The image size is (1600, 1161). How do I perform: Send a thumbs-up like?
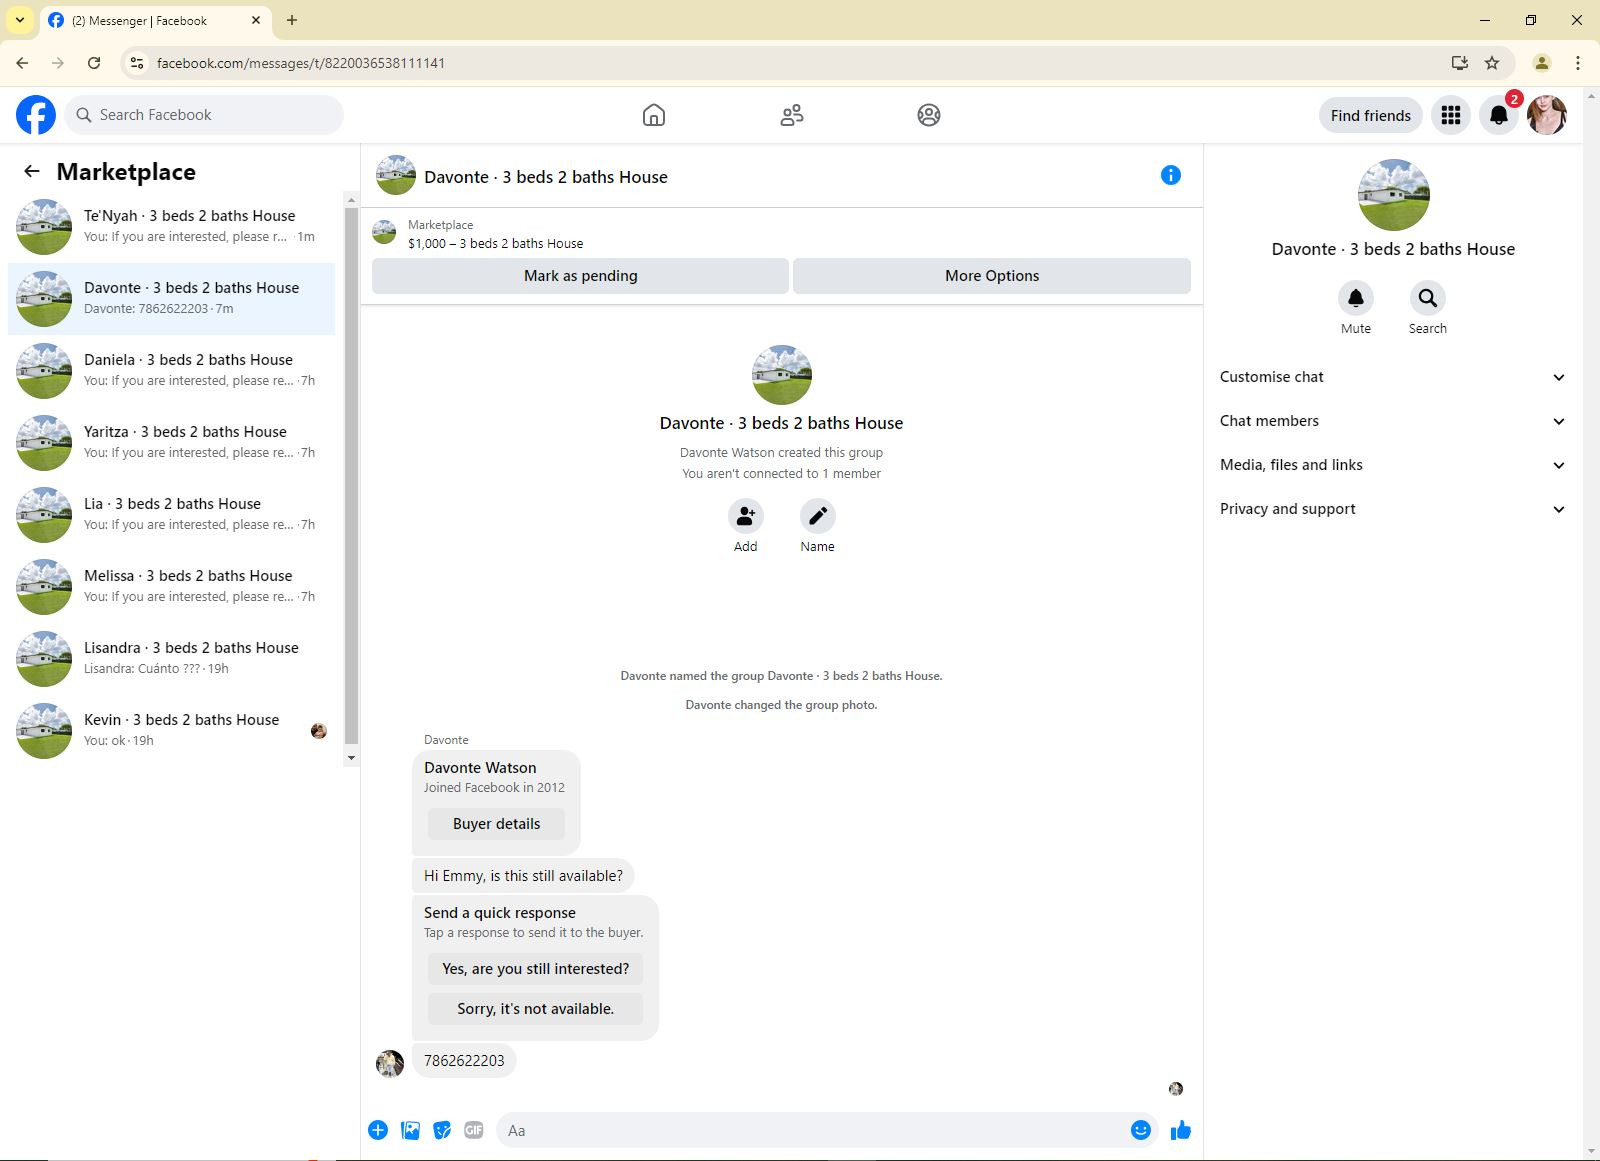pos(1181,1130)
